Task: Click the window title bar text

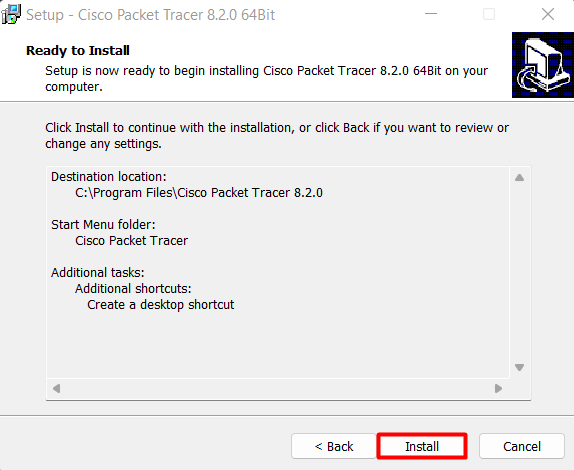Action: tap(150, 15)
